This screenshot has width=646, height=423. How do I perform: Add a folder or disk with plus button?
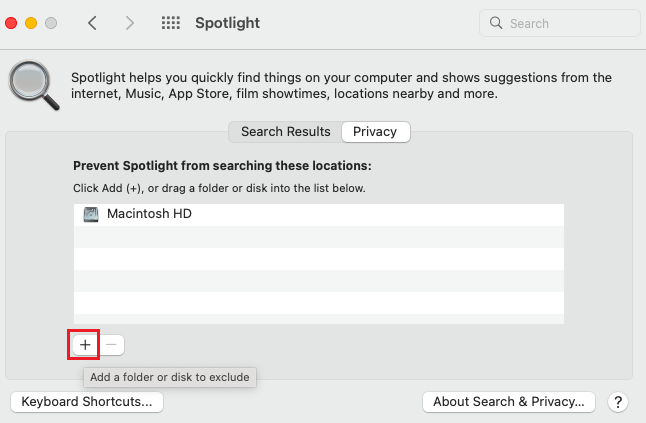[85, 344]
